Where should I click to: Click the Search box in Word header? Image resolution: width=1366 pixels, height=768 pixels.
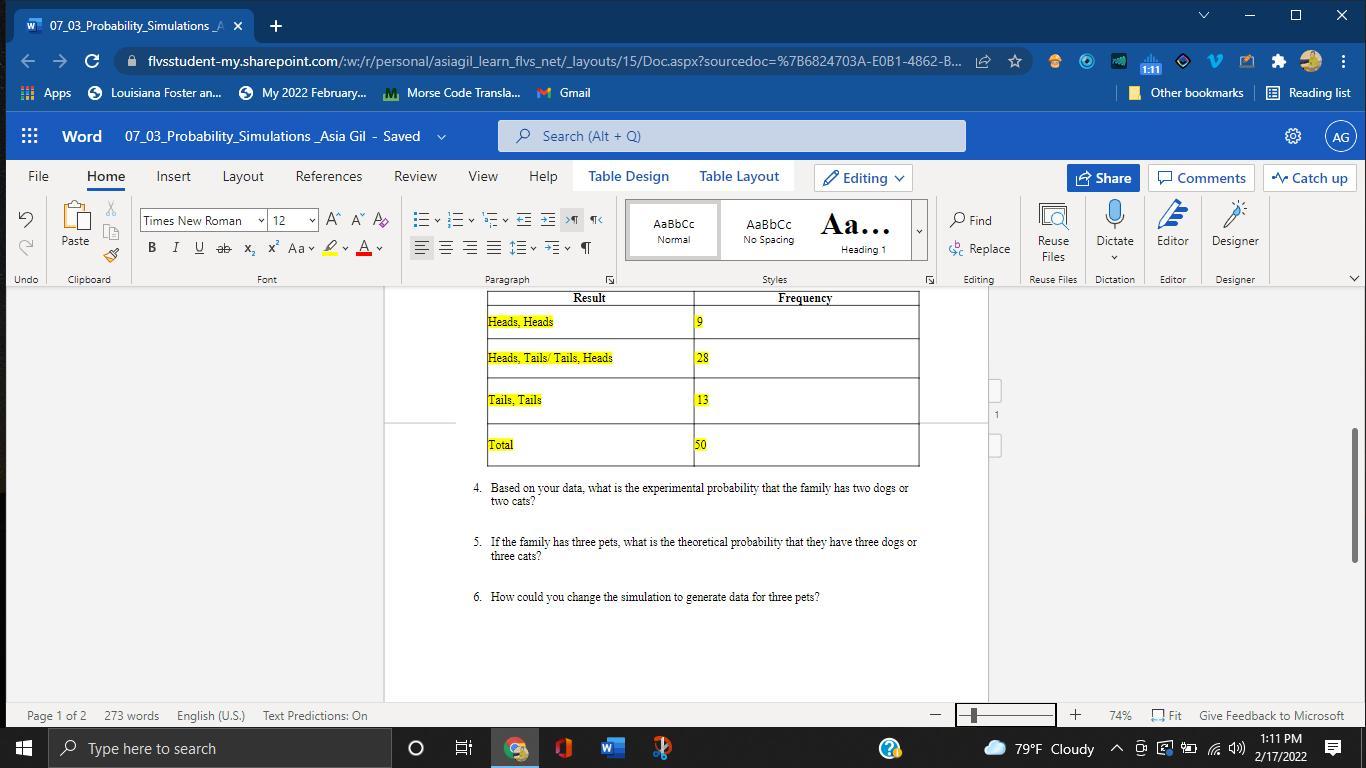click(x=732, y=136)
